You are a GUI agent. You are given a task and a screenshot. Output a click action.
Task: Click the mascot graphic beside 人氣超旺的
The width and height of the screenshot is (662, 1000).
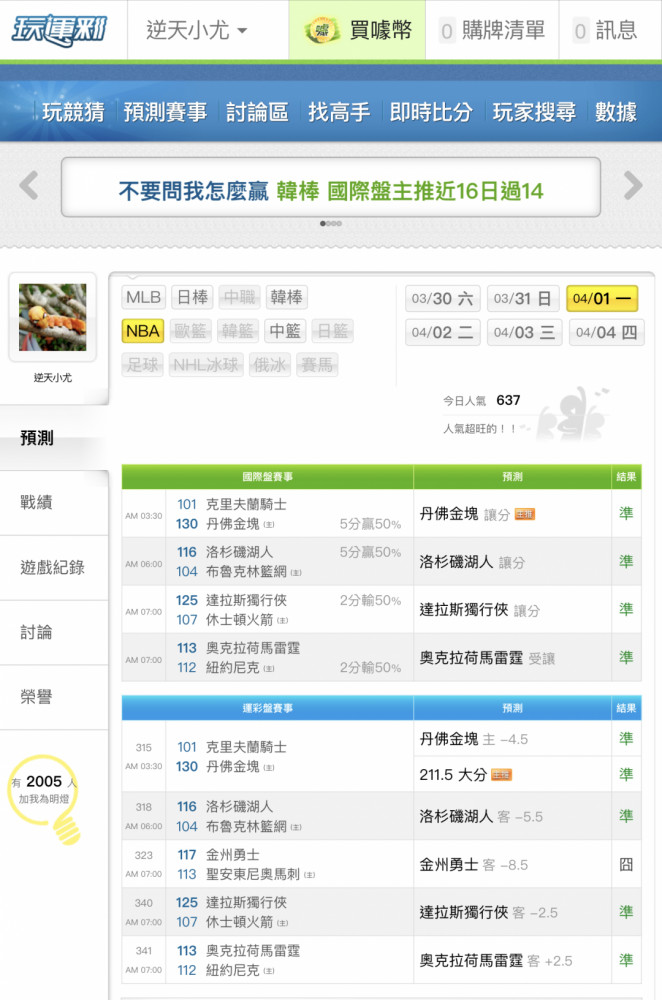[572, 413]
